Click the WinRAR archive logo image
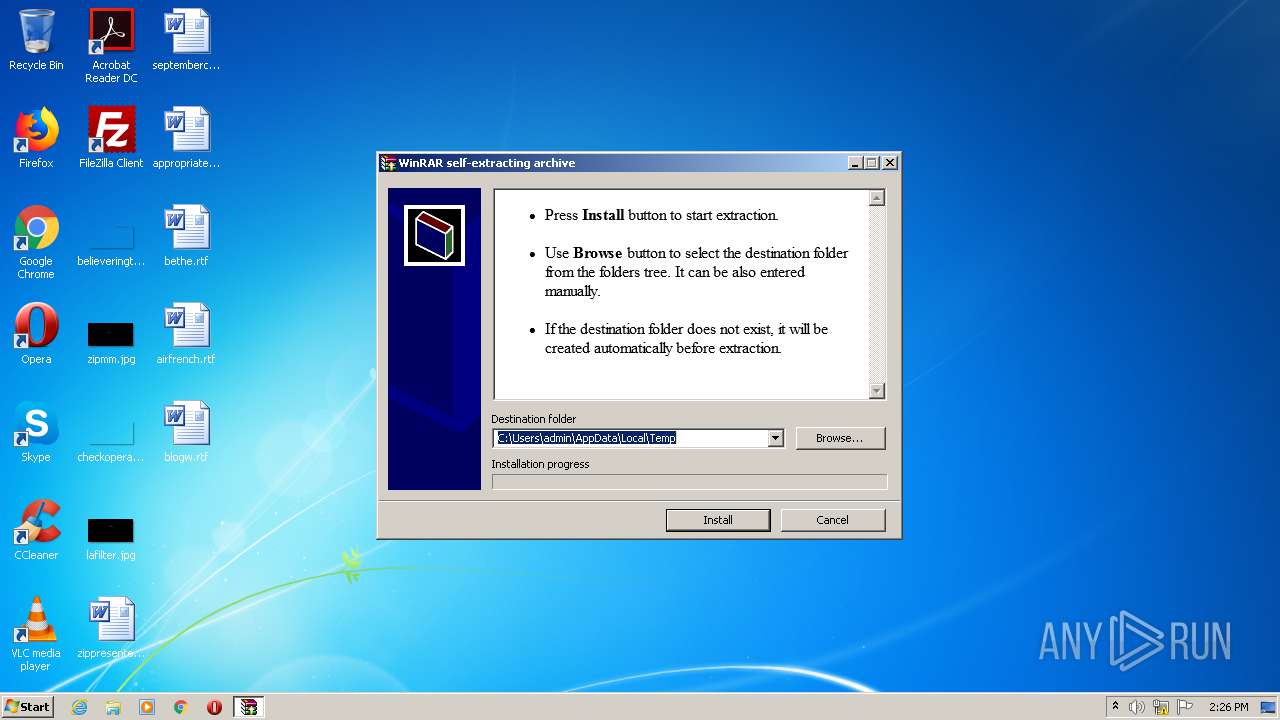This screenshot has height=720, width=1280. [434, 236]
